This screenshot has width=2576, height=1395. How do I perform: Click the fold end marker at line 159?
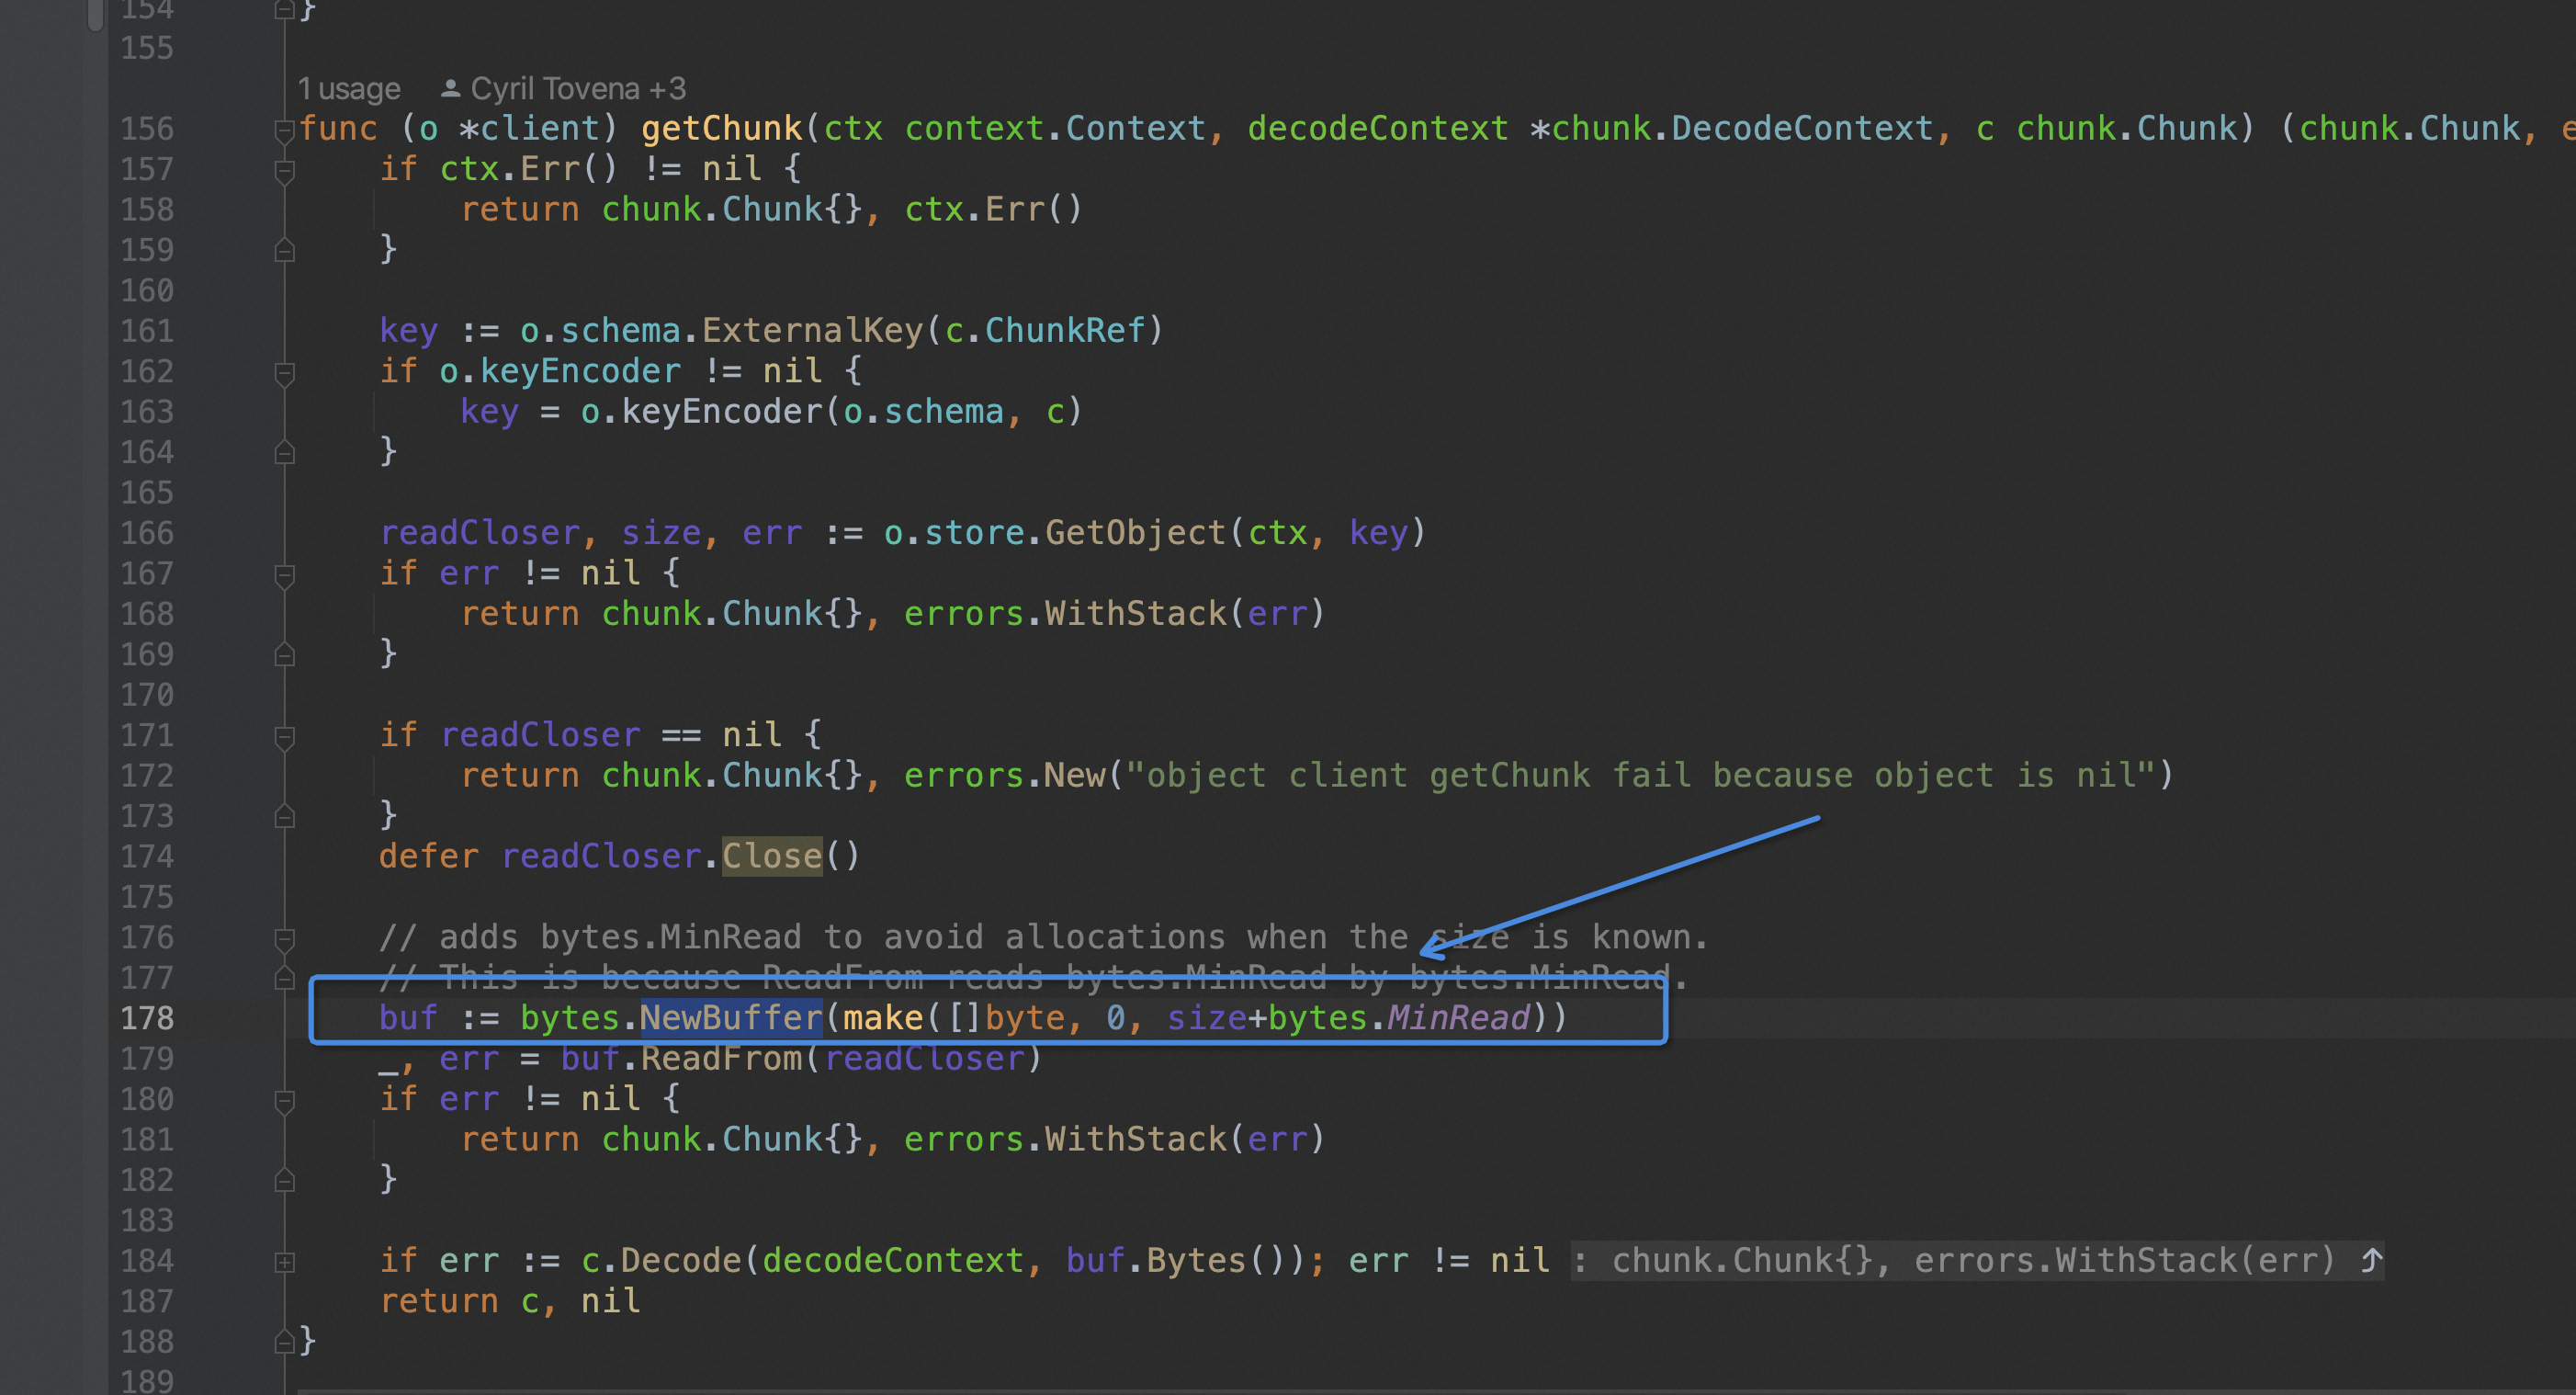click(x=285, y=250)
